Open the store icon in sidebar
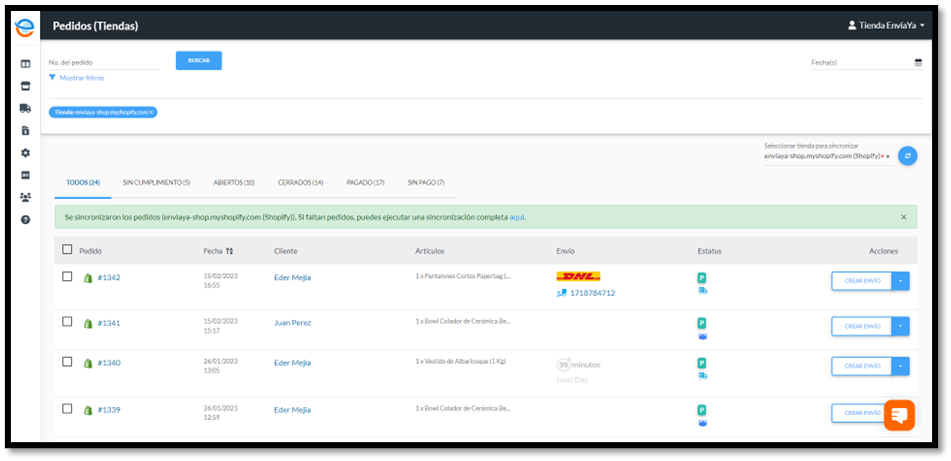The image size is (951, 461). (x=25, y=86)
